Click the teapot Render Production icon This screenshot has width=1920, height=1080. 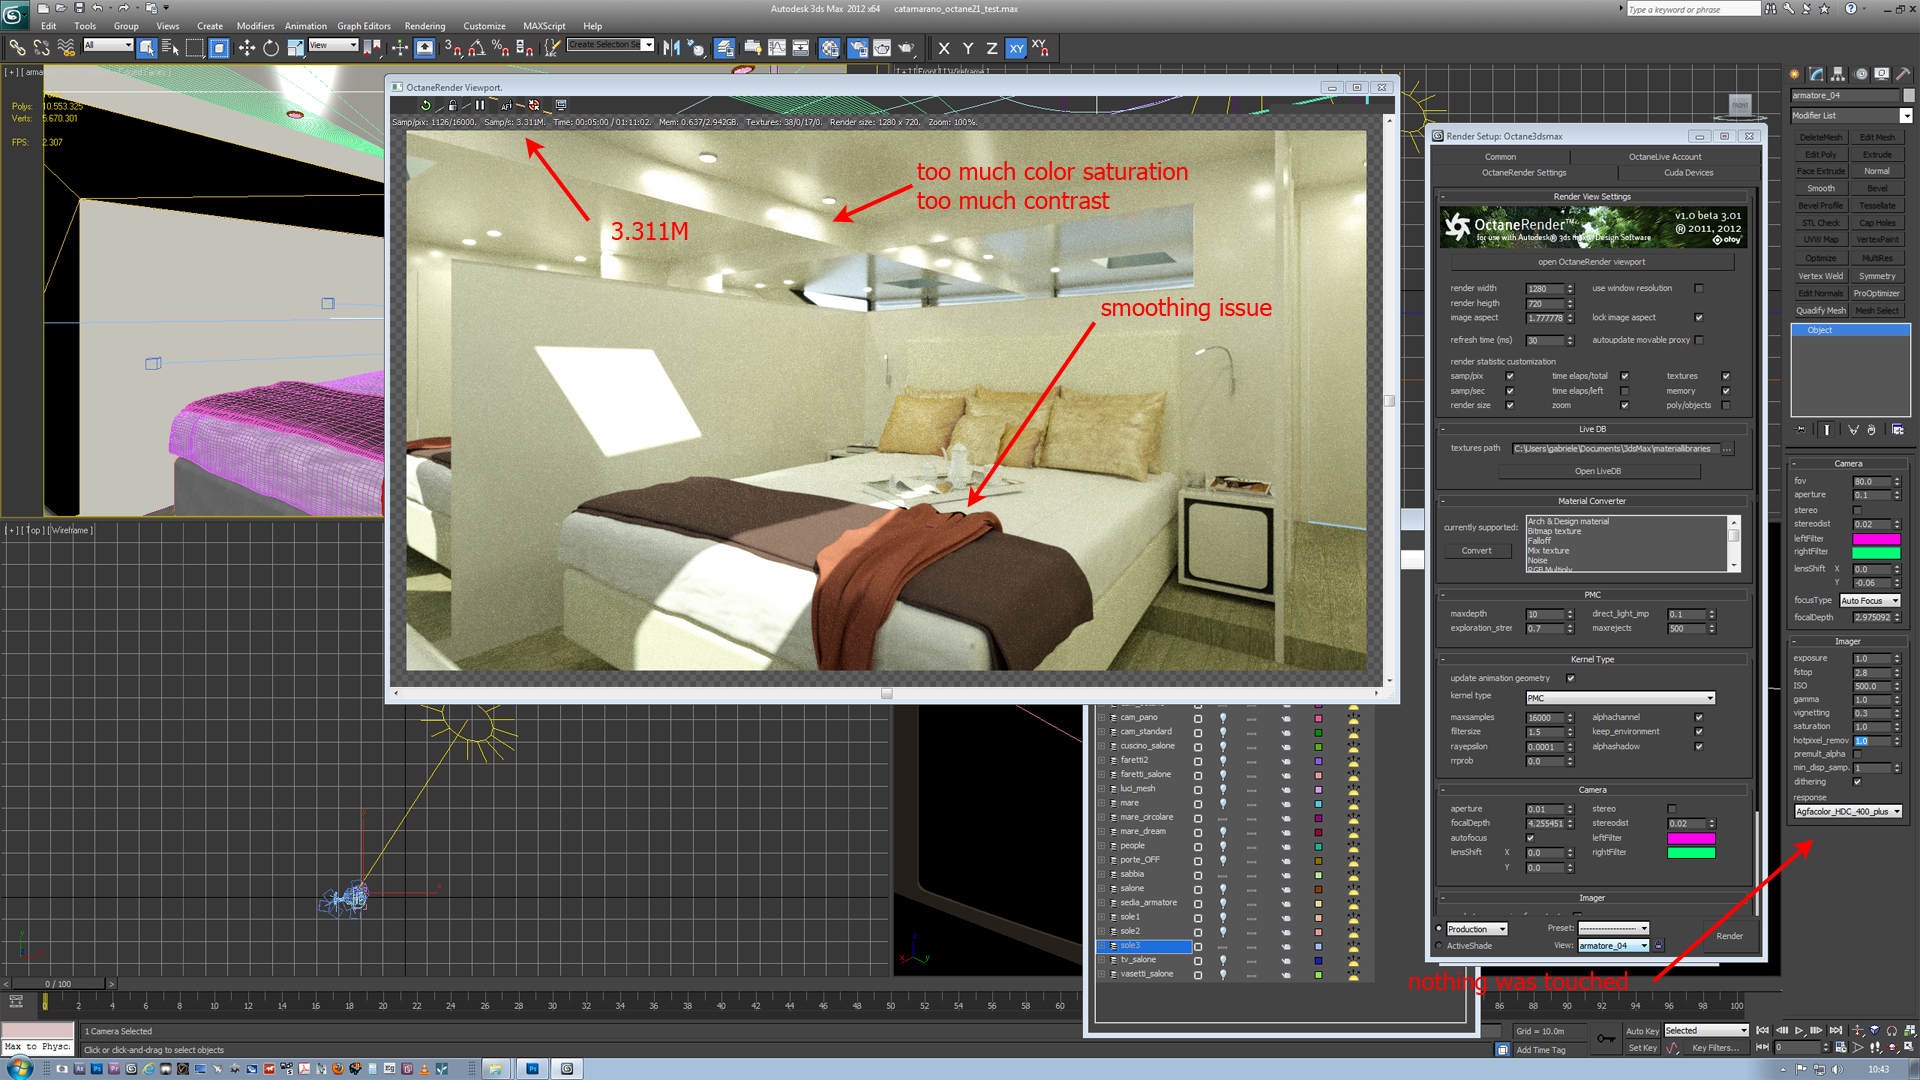(x=906, y=48)
